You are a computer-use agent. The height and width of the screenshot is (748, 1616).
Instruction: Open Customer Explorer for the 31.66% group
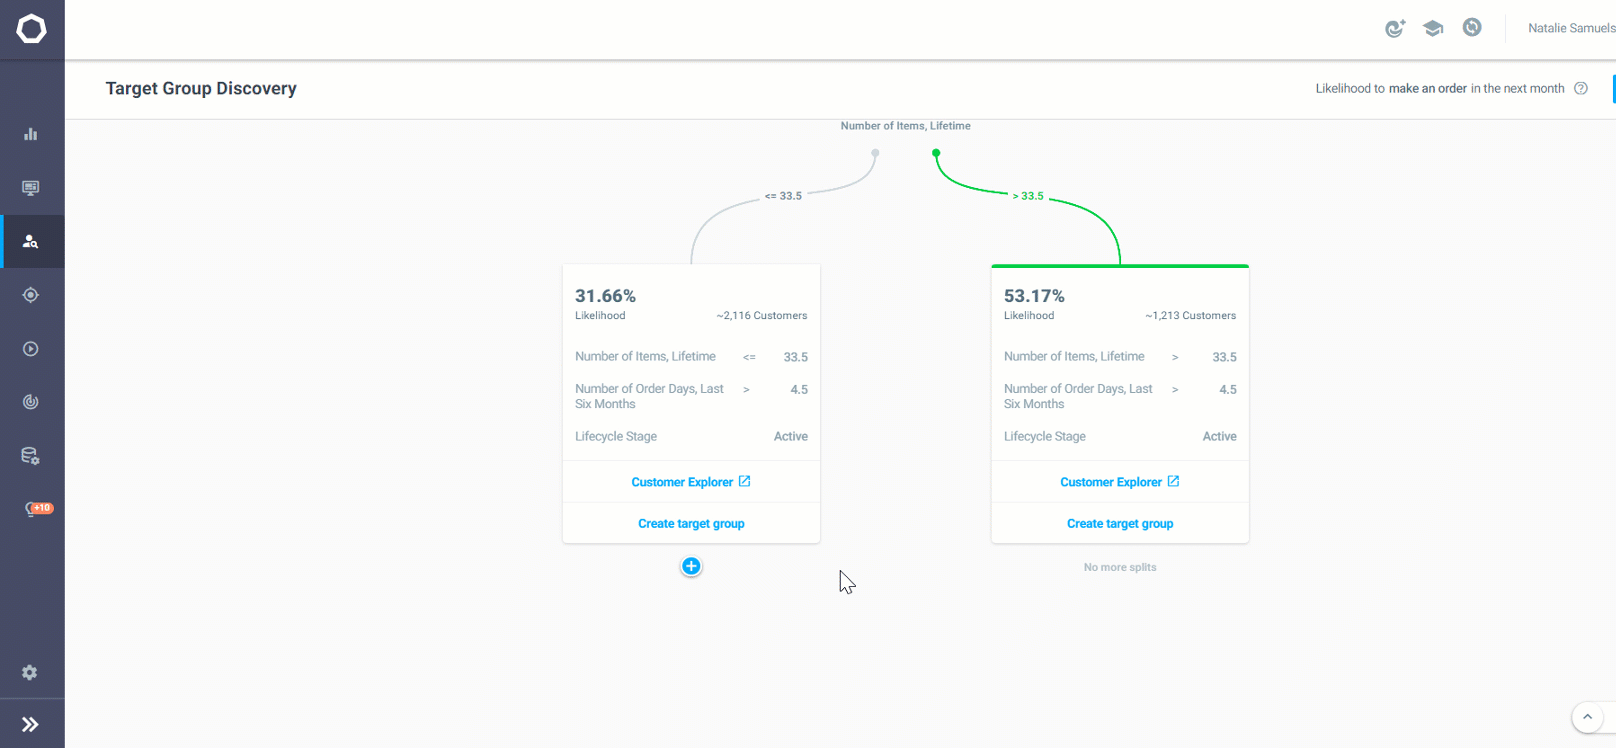691,482
